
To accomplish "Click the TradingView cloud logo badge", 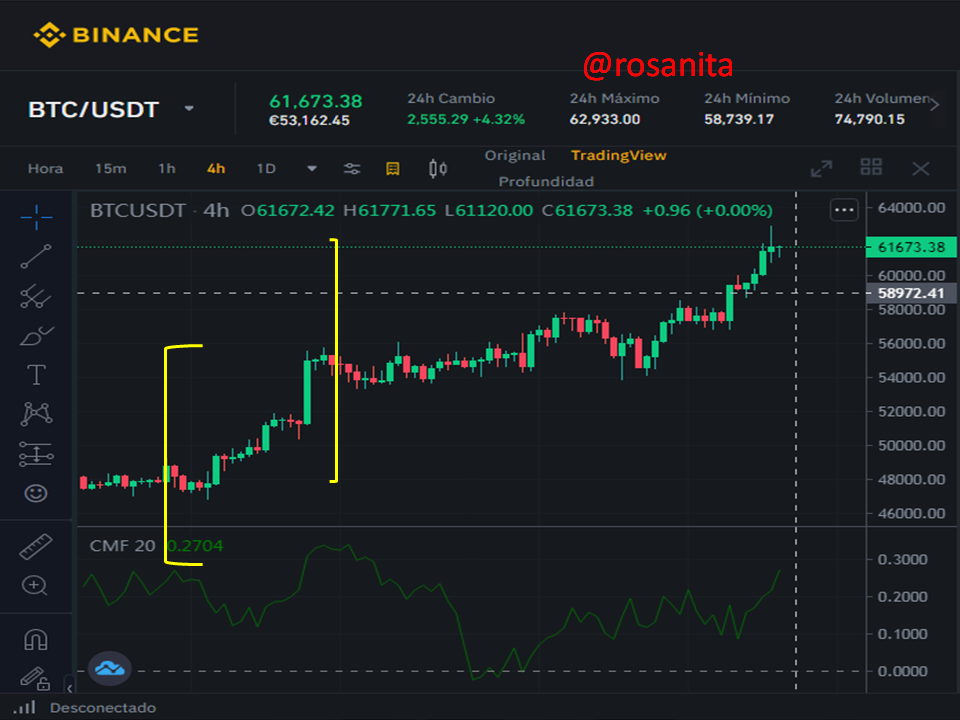I will [x=110, y=668].
